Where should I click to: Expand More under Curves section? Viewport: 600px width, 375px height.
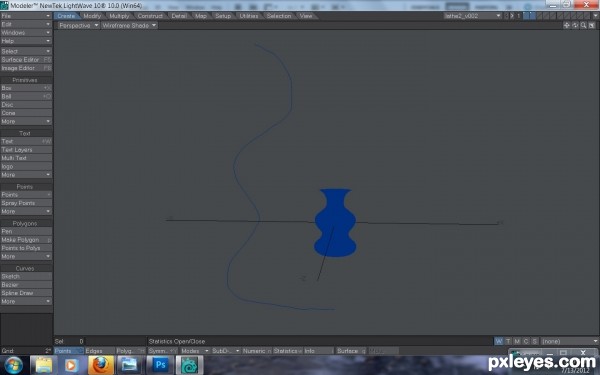pos(26,302)
